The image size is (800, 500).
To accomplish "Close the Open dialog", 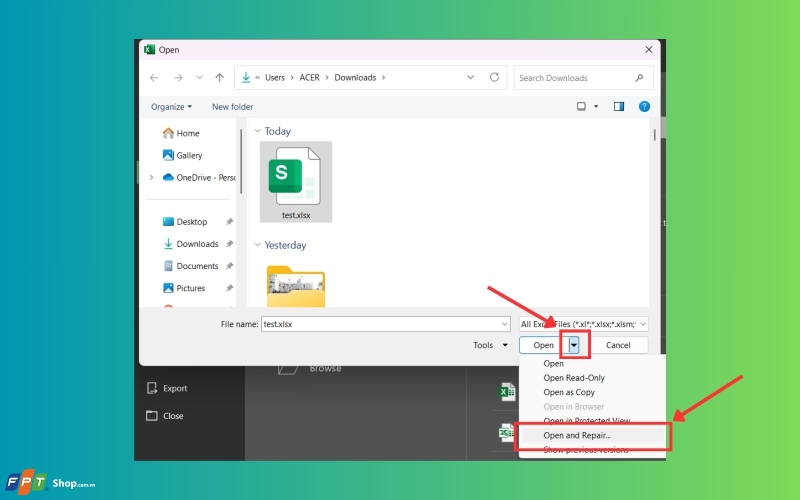I will click(x=648, y=49).
